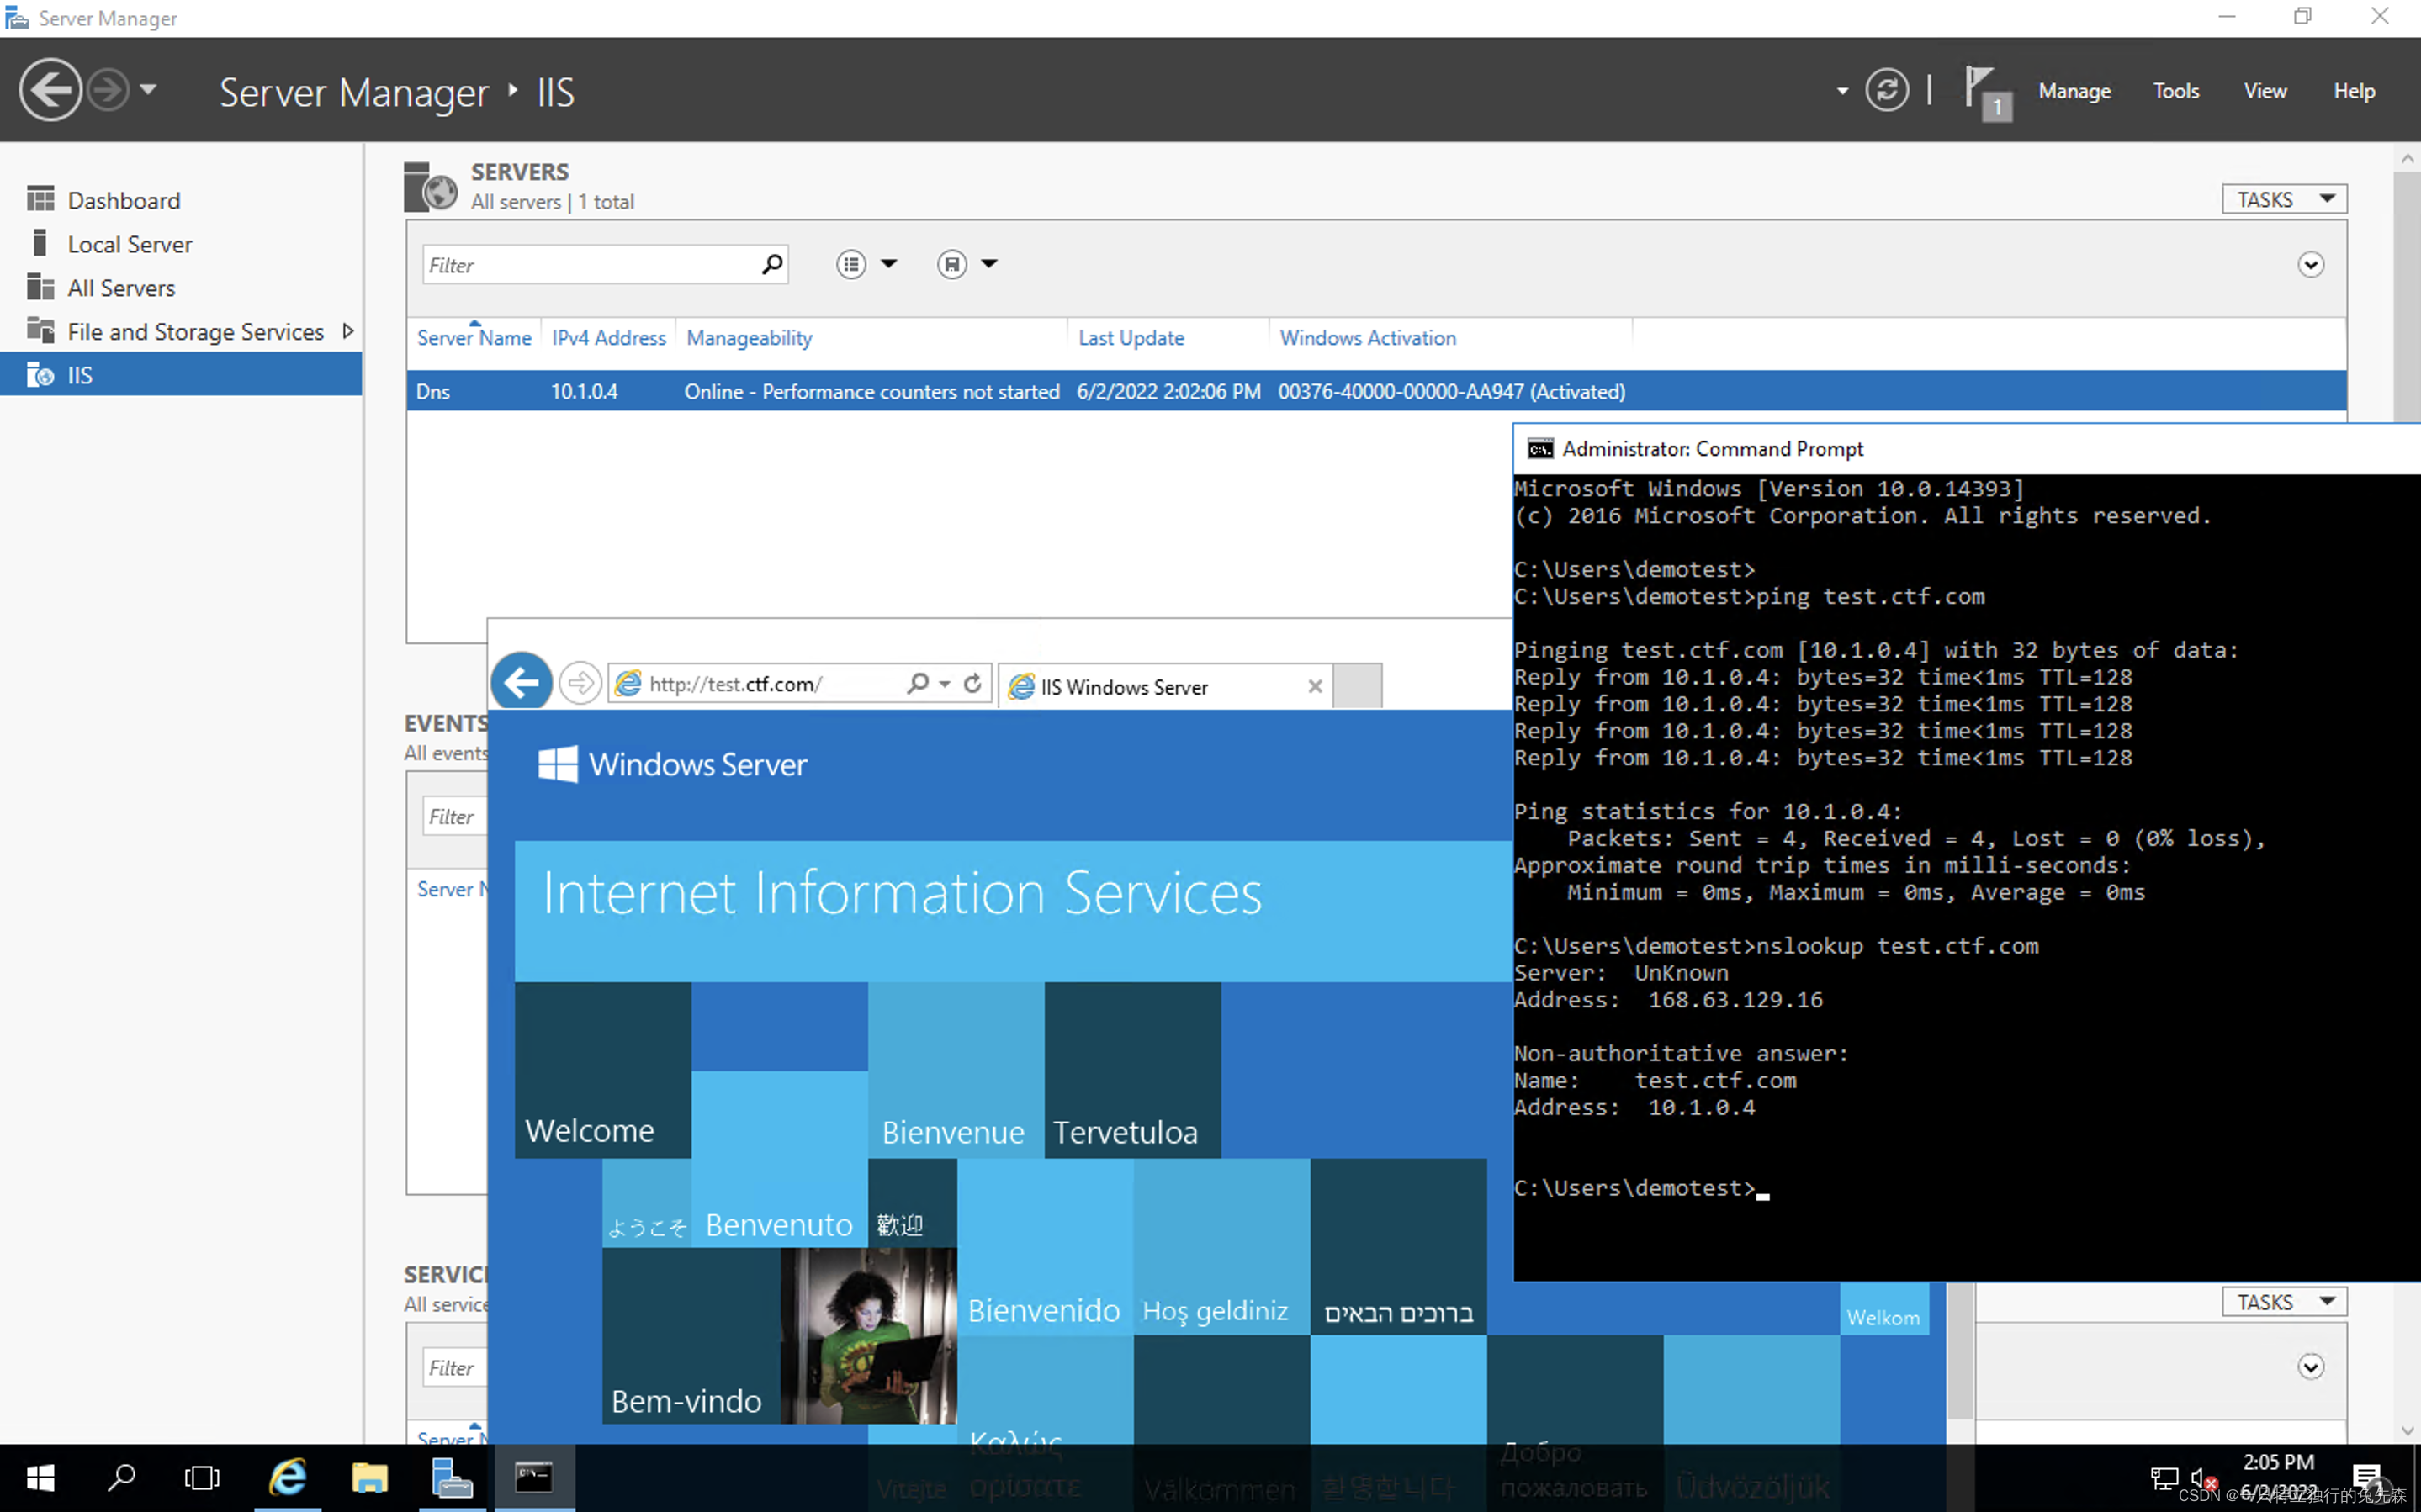Switch to Command Prompt on the taskbar
Screen dimensions: 2421x1512
(x=534, y=1477)
